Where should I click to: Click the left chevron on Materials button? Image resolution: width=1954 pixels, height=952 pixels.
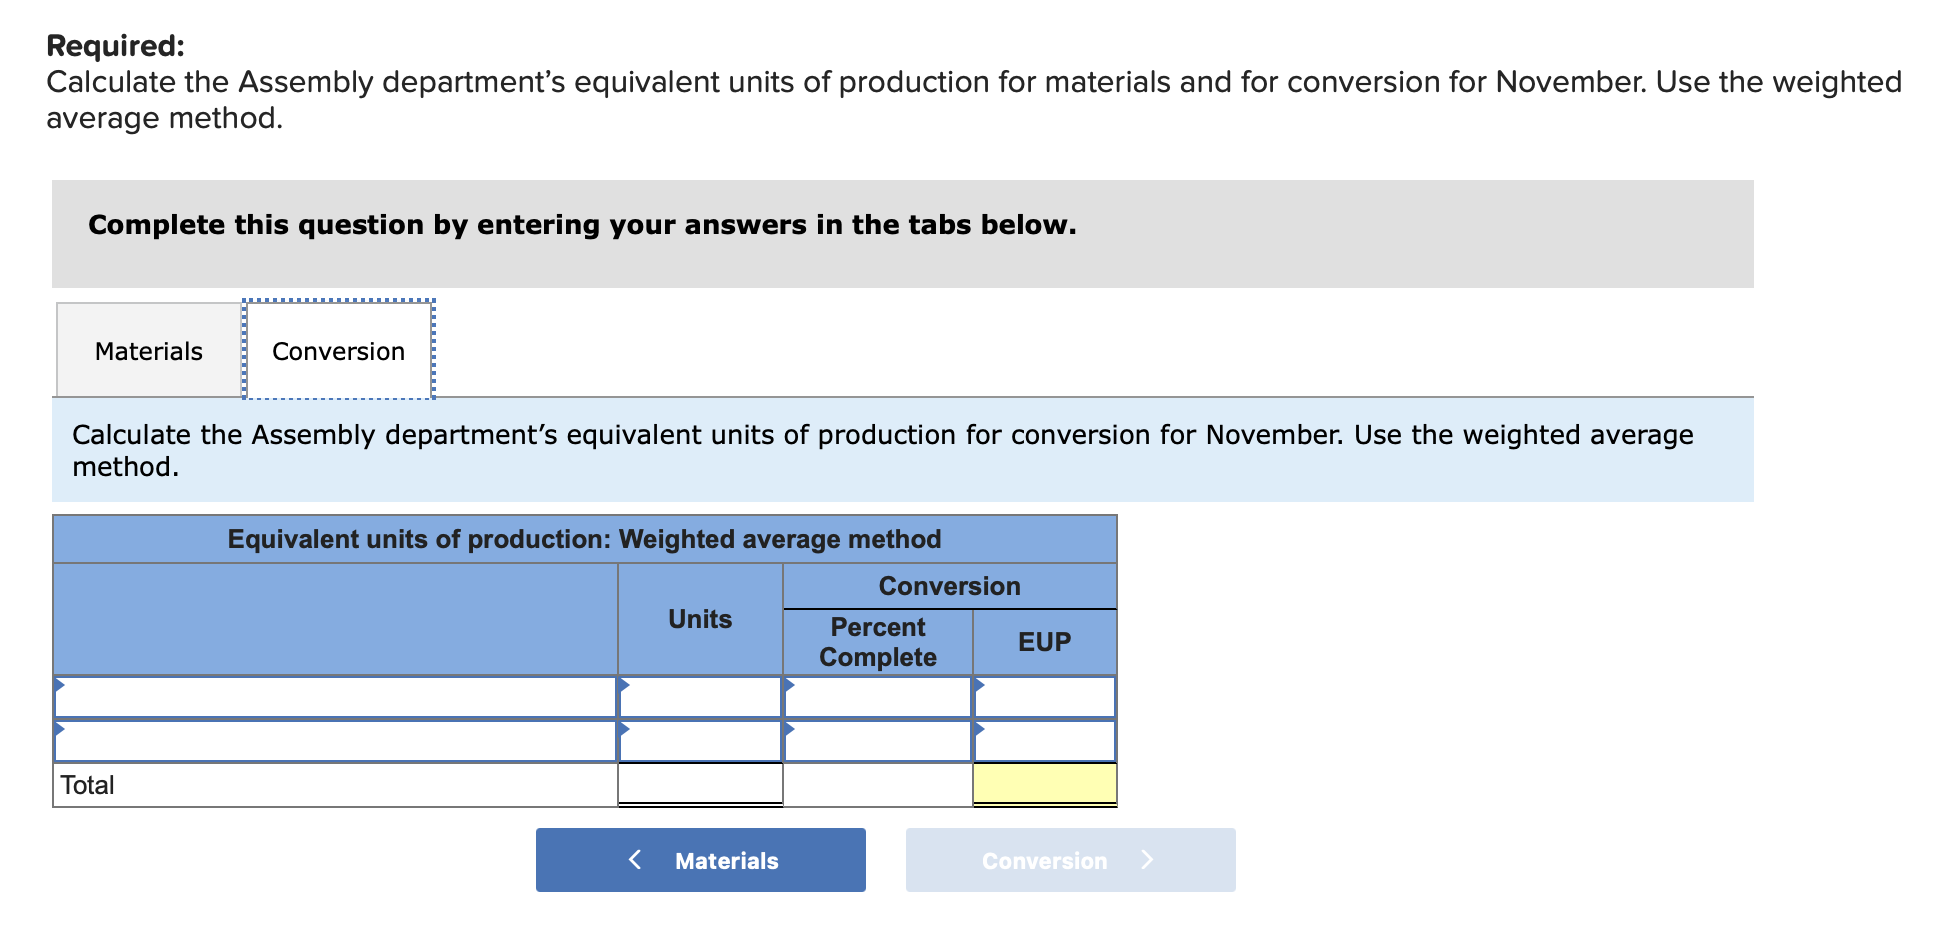pyautogui.click(x=635, y=860)
